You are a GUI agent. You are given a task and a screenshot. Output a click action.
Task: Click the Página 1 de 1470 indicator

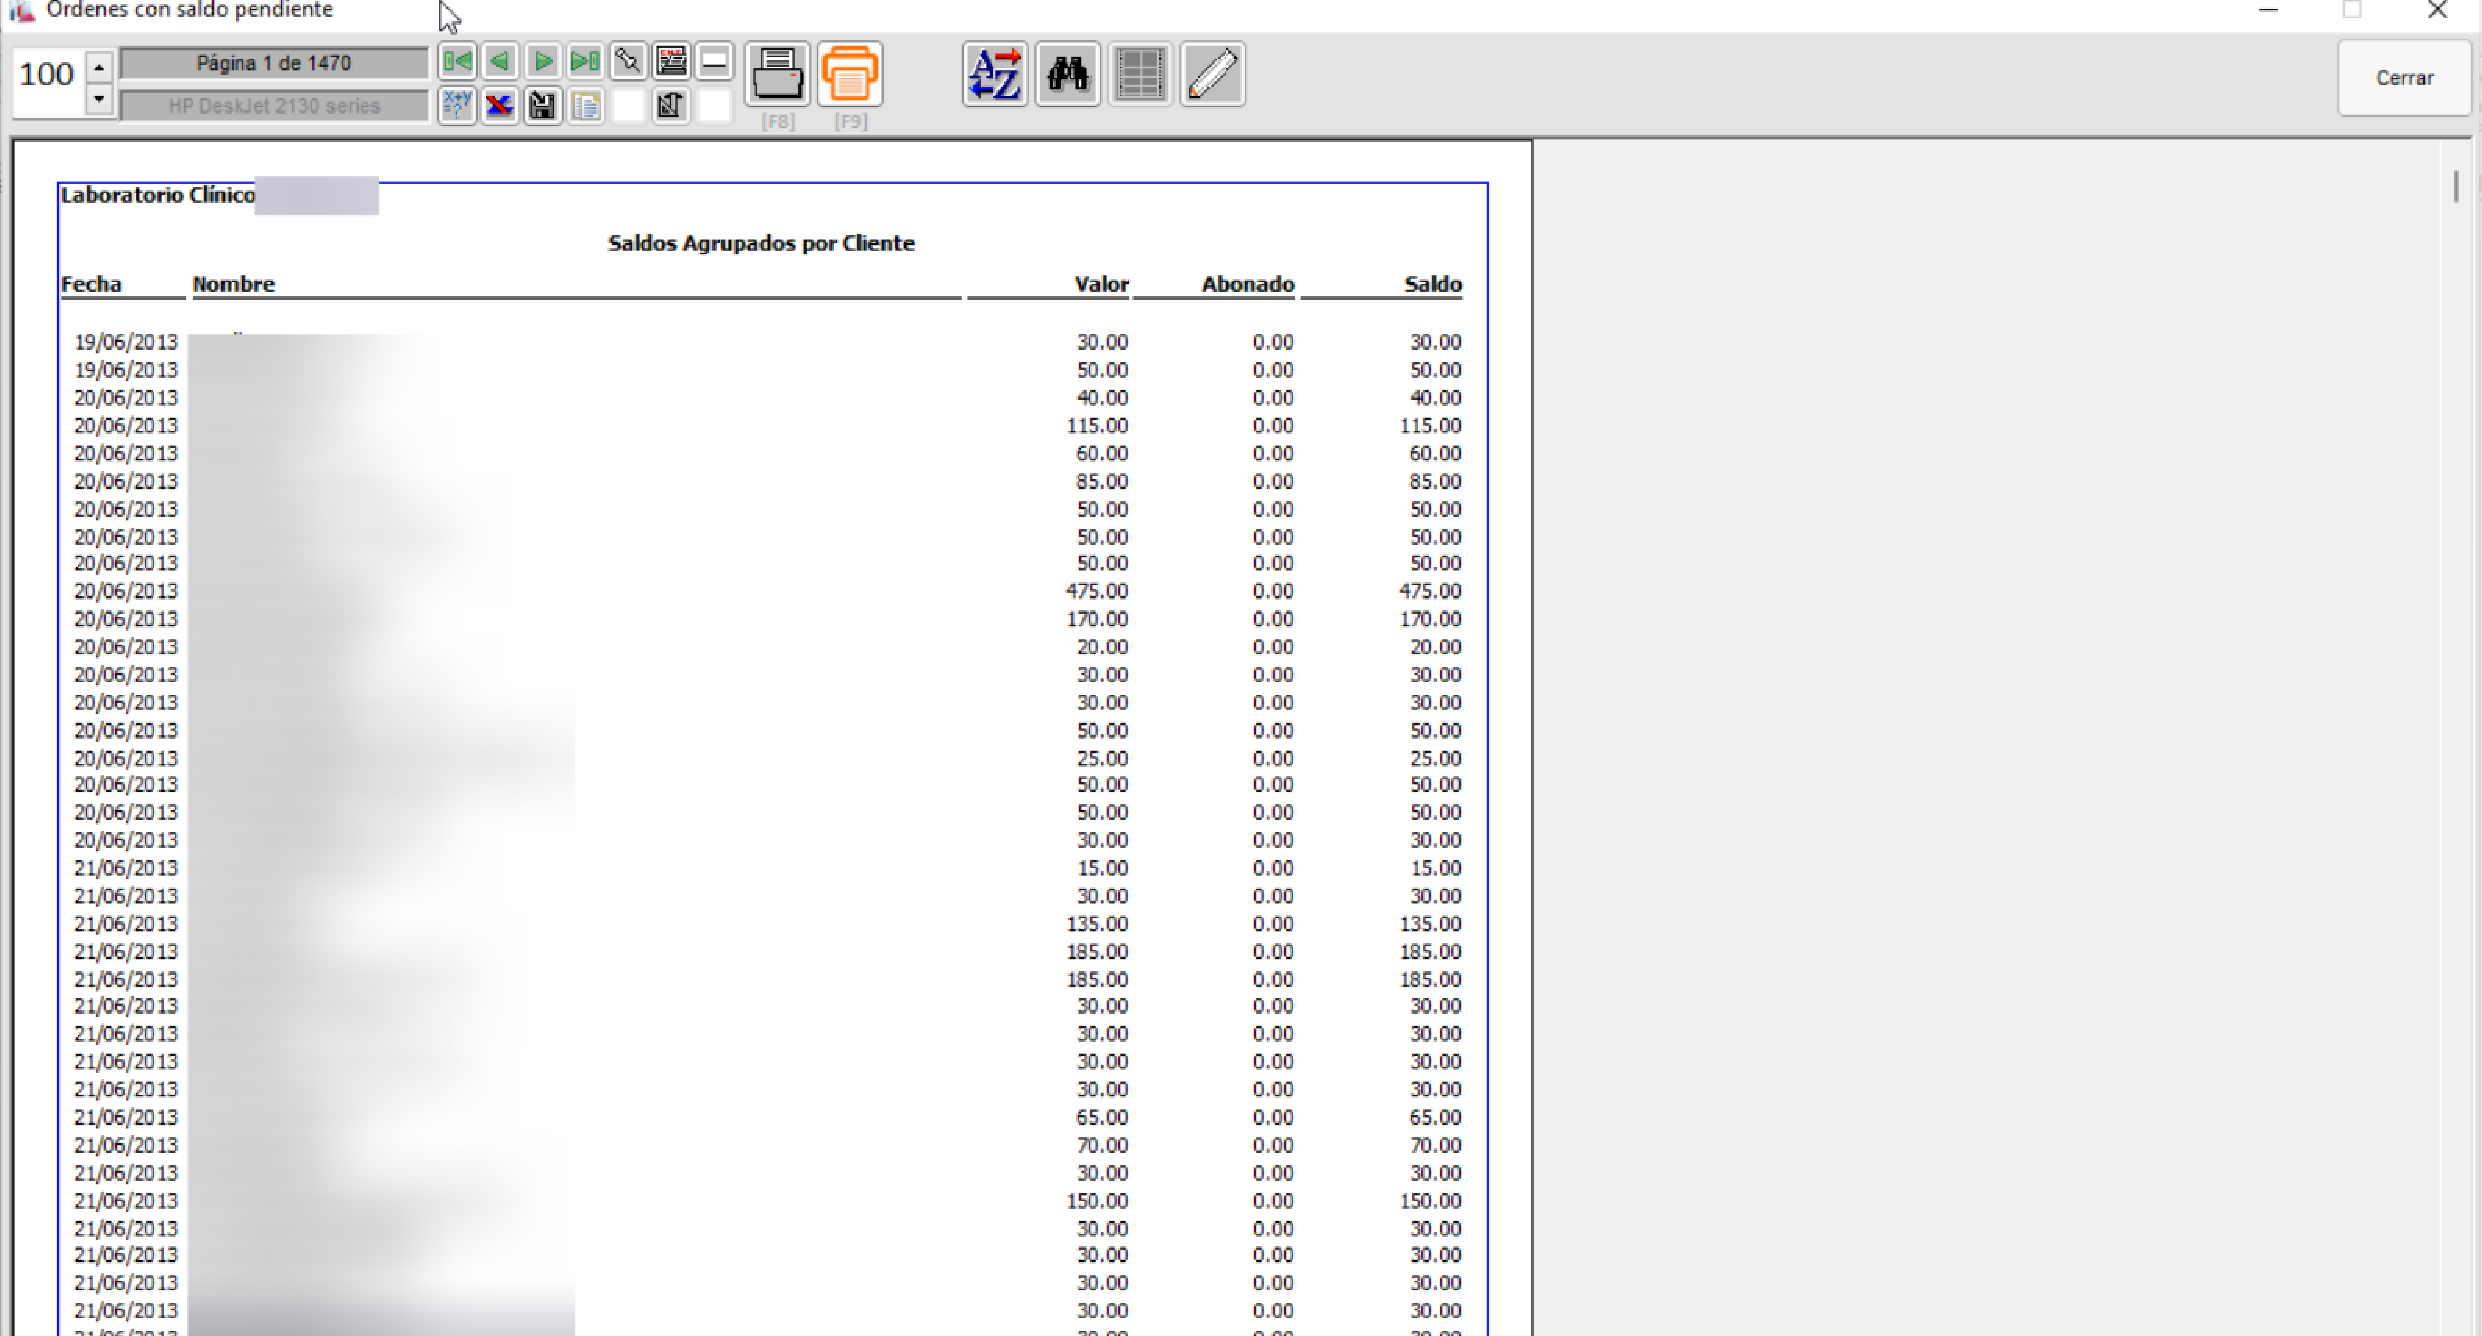point(274,63)
